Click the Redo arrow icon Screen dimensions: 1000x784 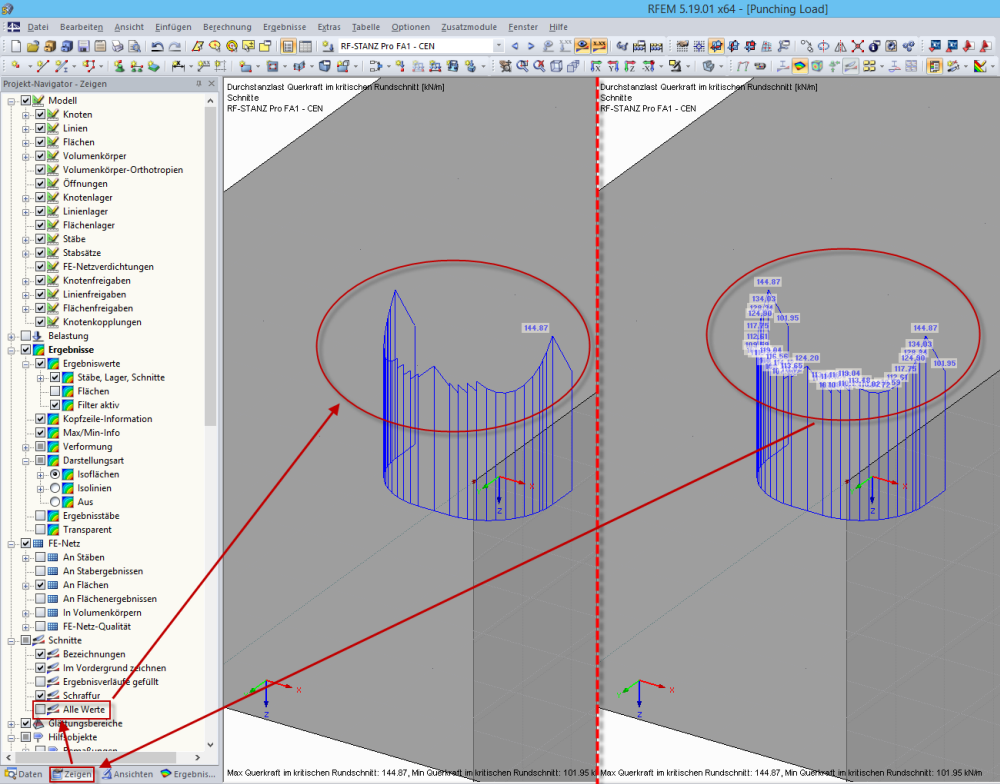tap(174, 46)
